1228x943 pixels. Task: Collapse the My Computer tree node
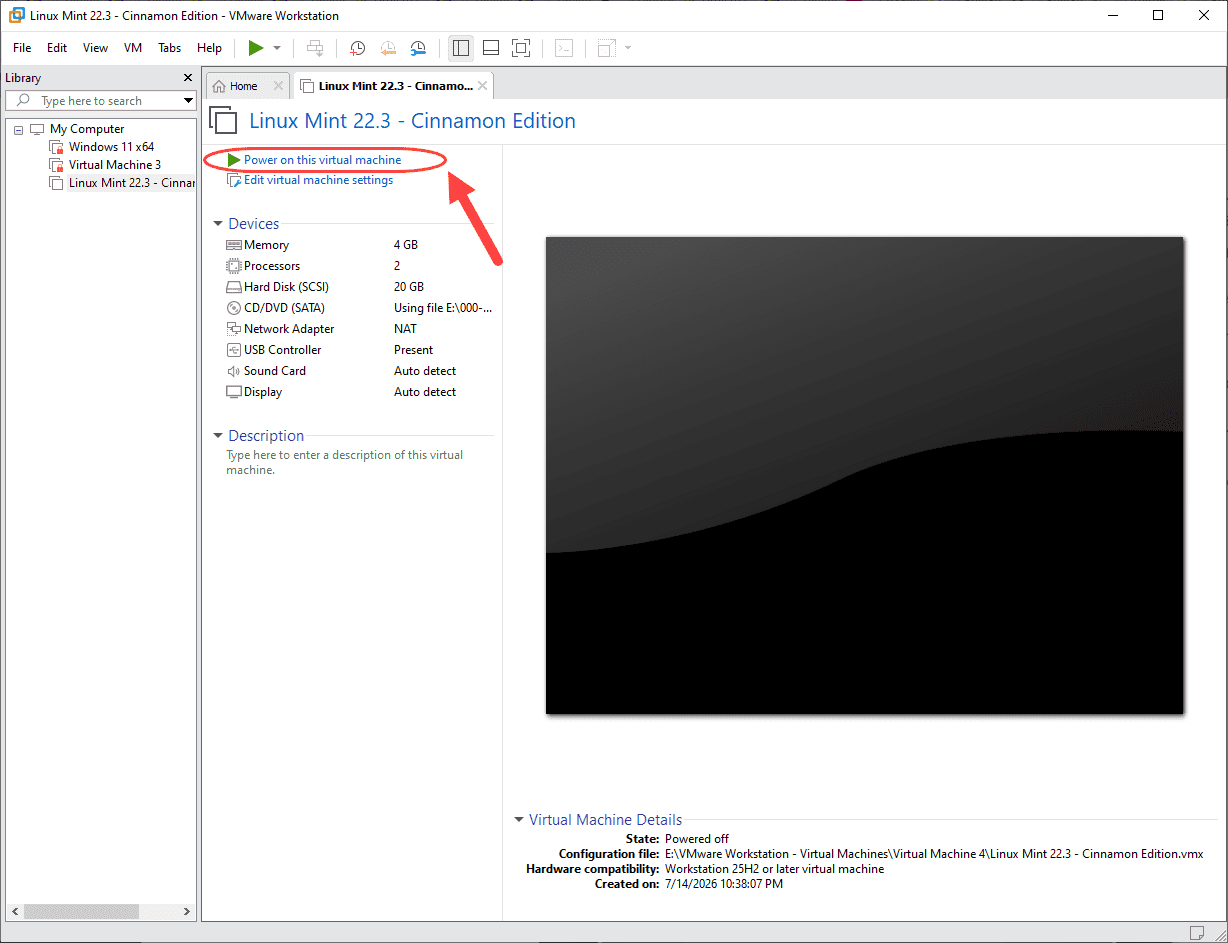(18, 129)
